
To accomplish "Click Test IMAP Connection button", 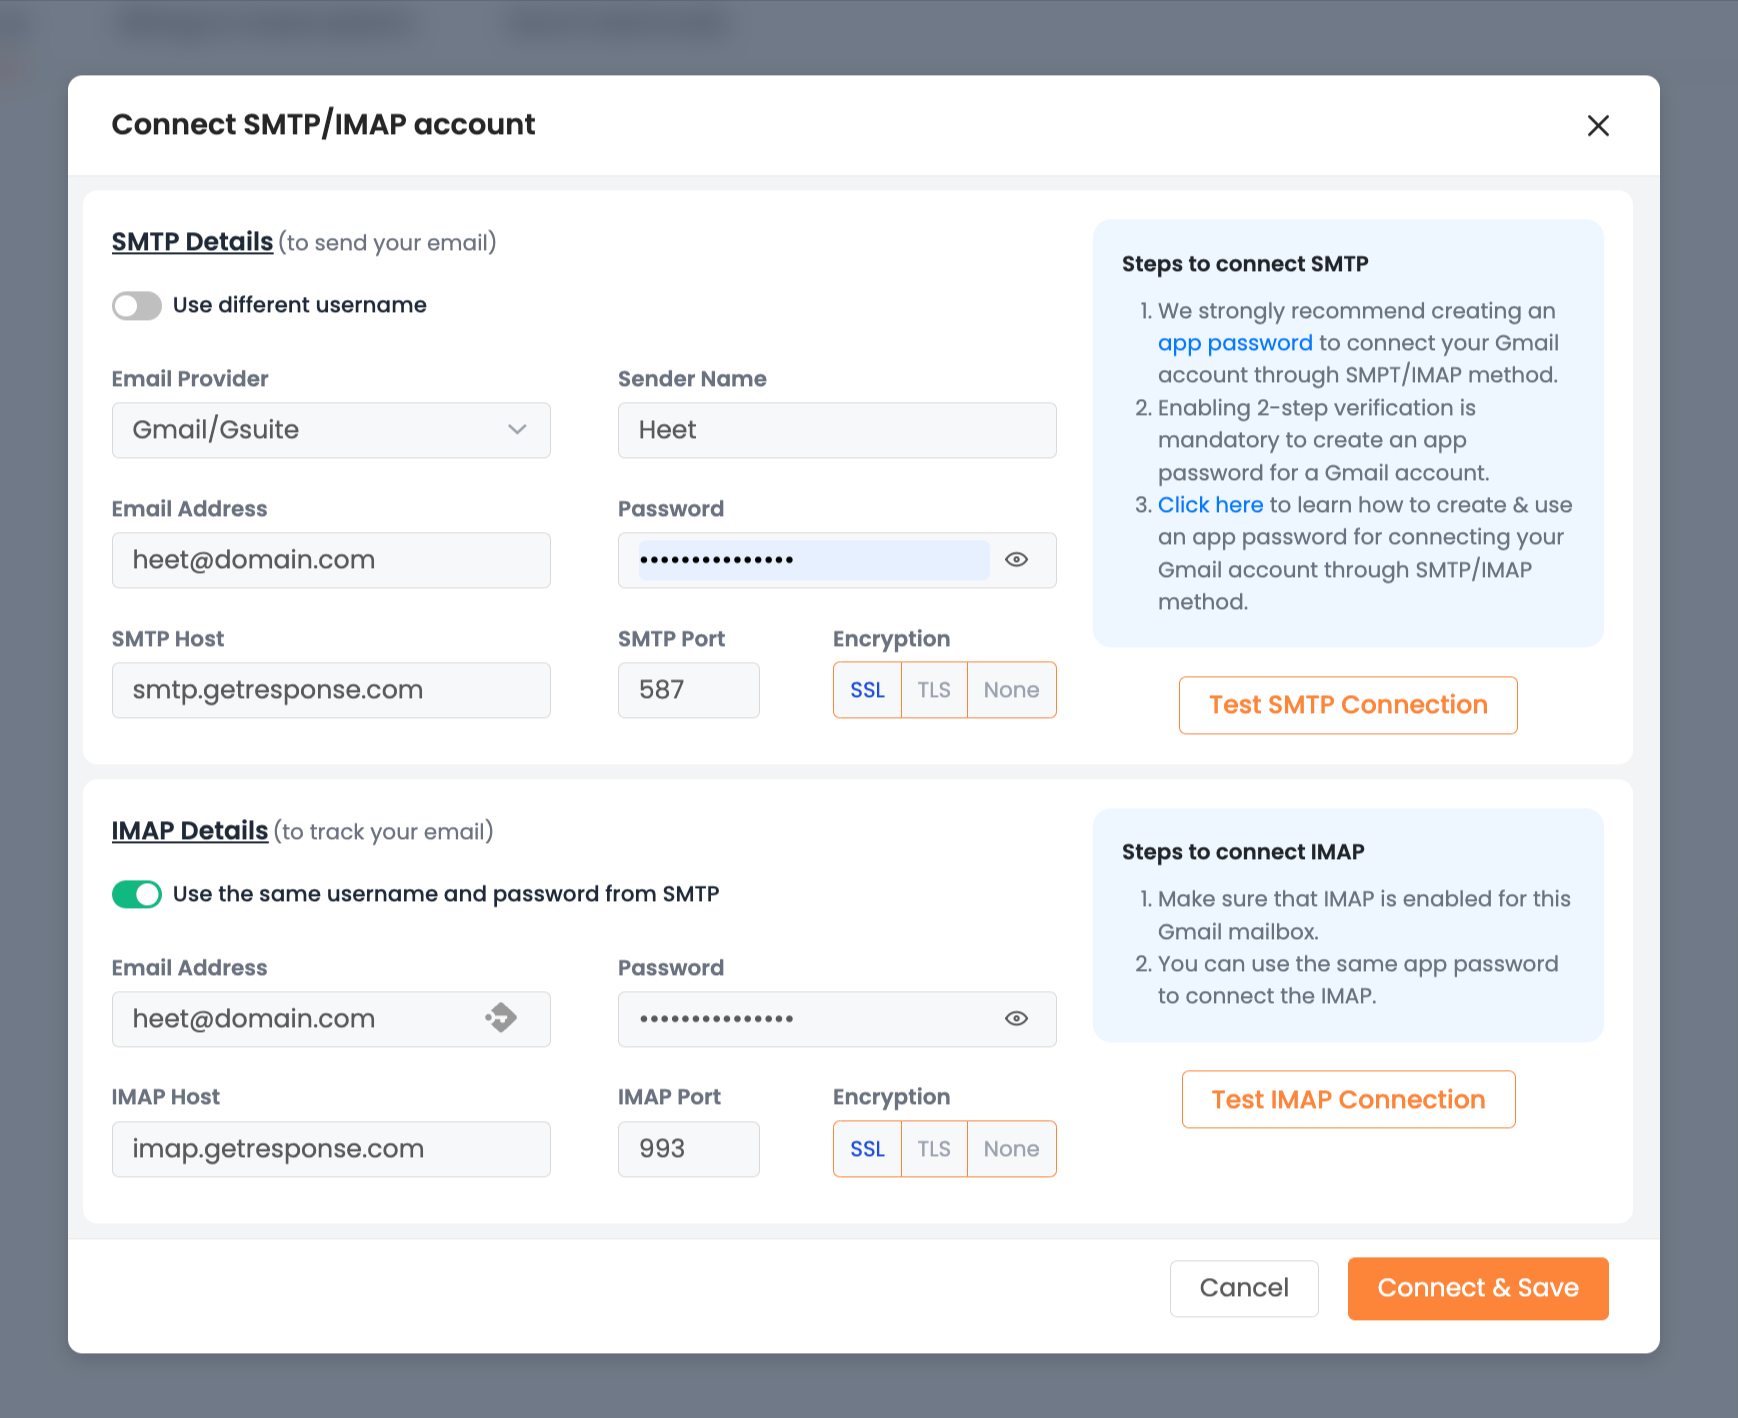I will click(1347, 1100).
